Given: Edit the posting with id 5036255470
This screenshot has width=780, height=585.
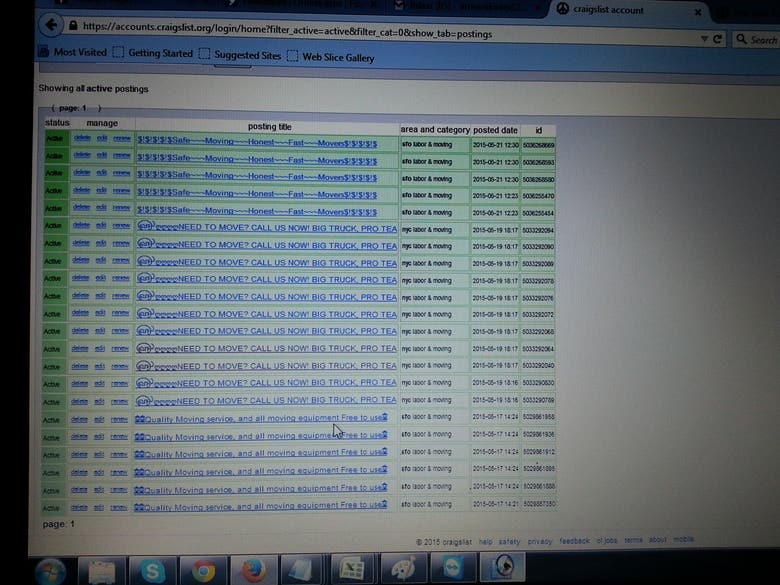Looking at the screenshot, I should coord(101,190).
